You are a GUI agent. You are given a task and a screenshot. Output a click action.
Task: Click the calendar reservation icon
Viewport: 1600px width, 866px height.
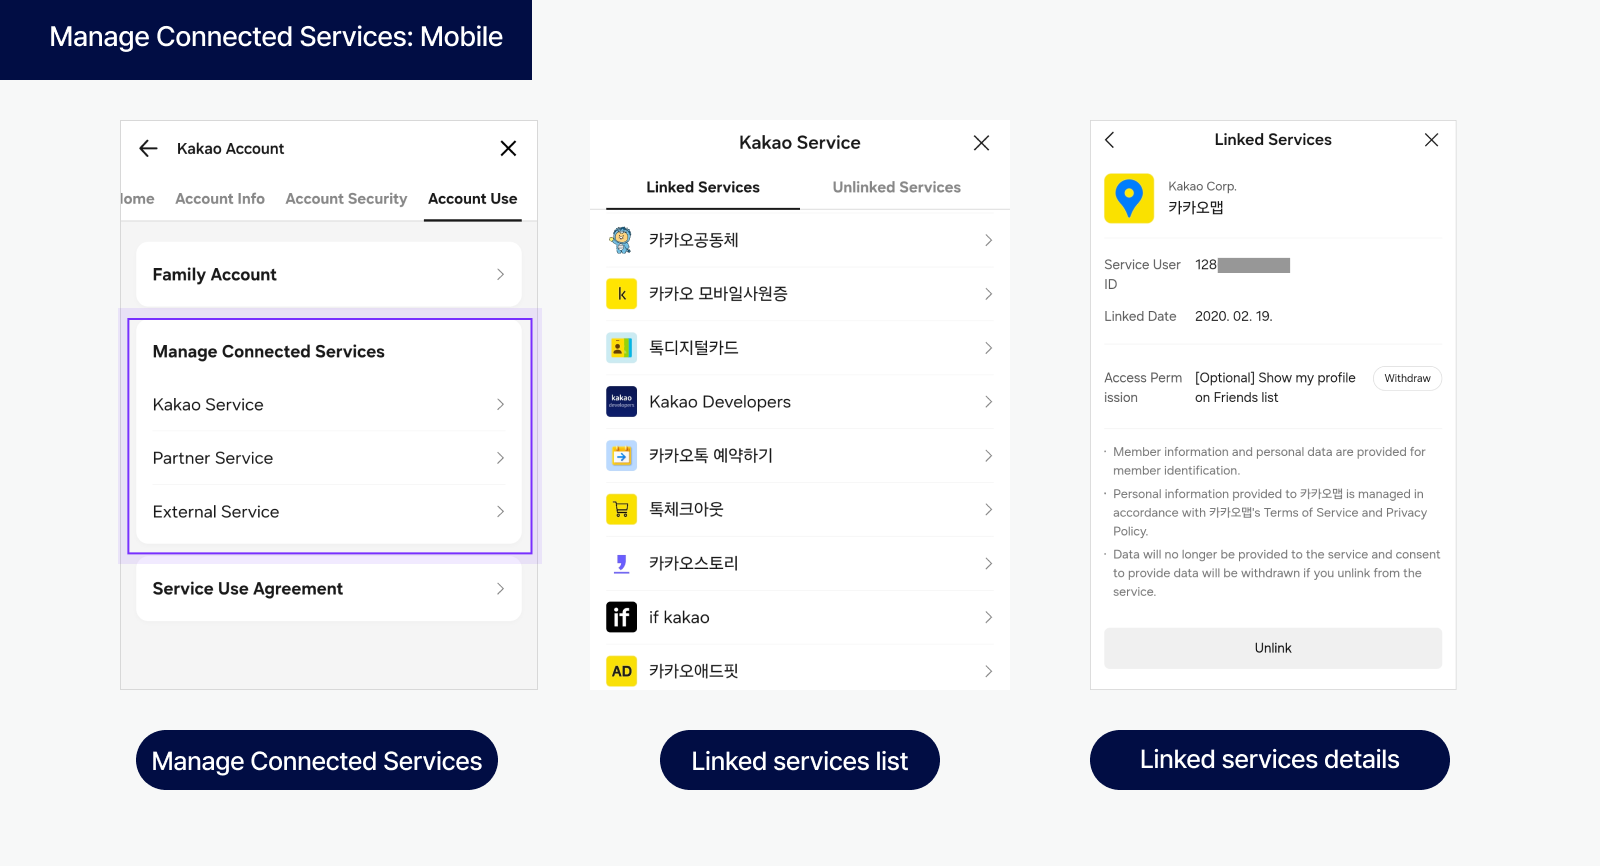pos(621,456)
